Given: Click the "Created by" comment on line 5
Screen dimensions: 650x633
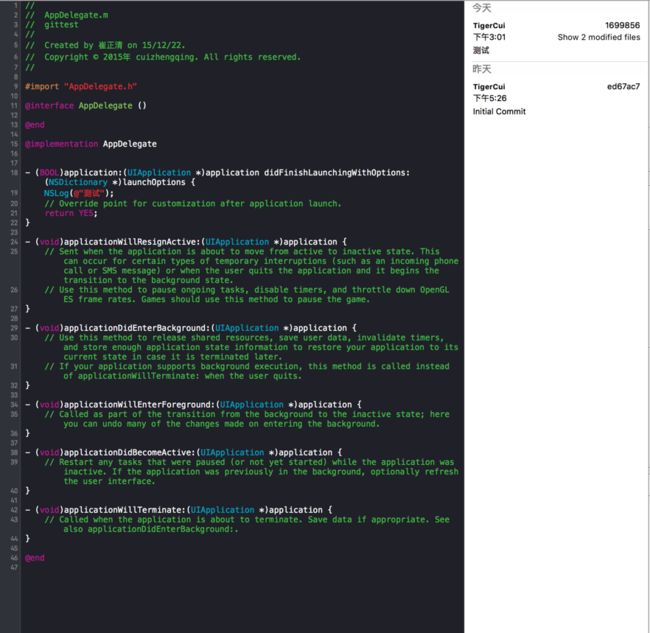Looking at the screenshot, I should coord(105,45).
